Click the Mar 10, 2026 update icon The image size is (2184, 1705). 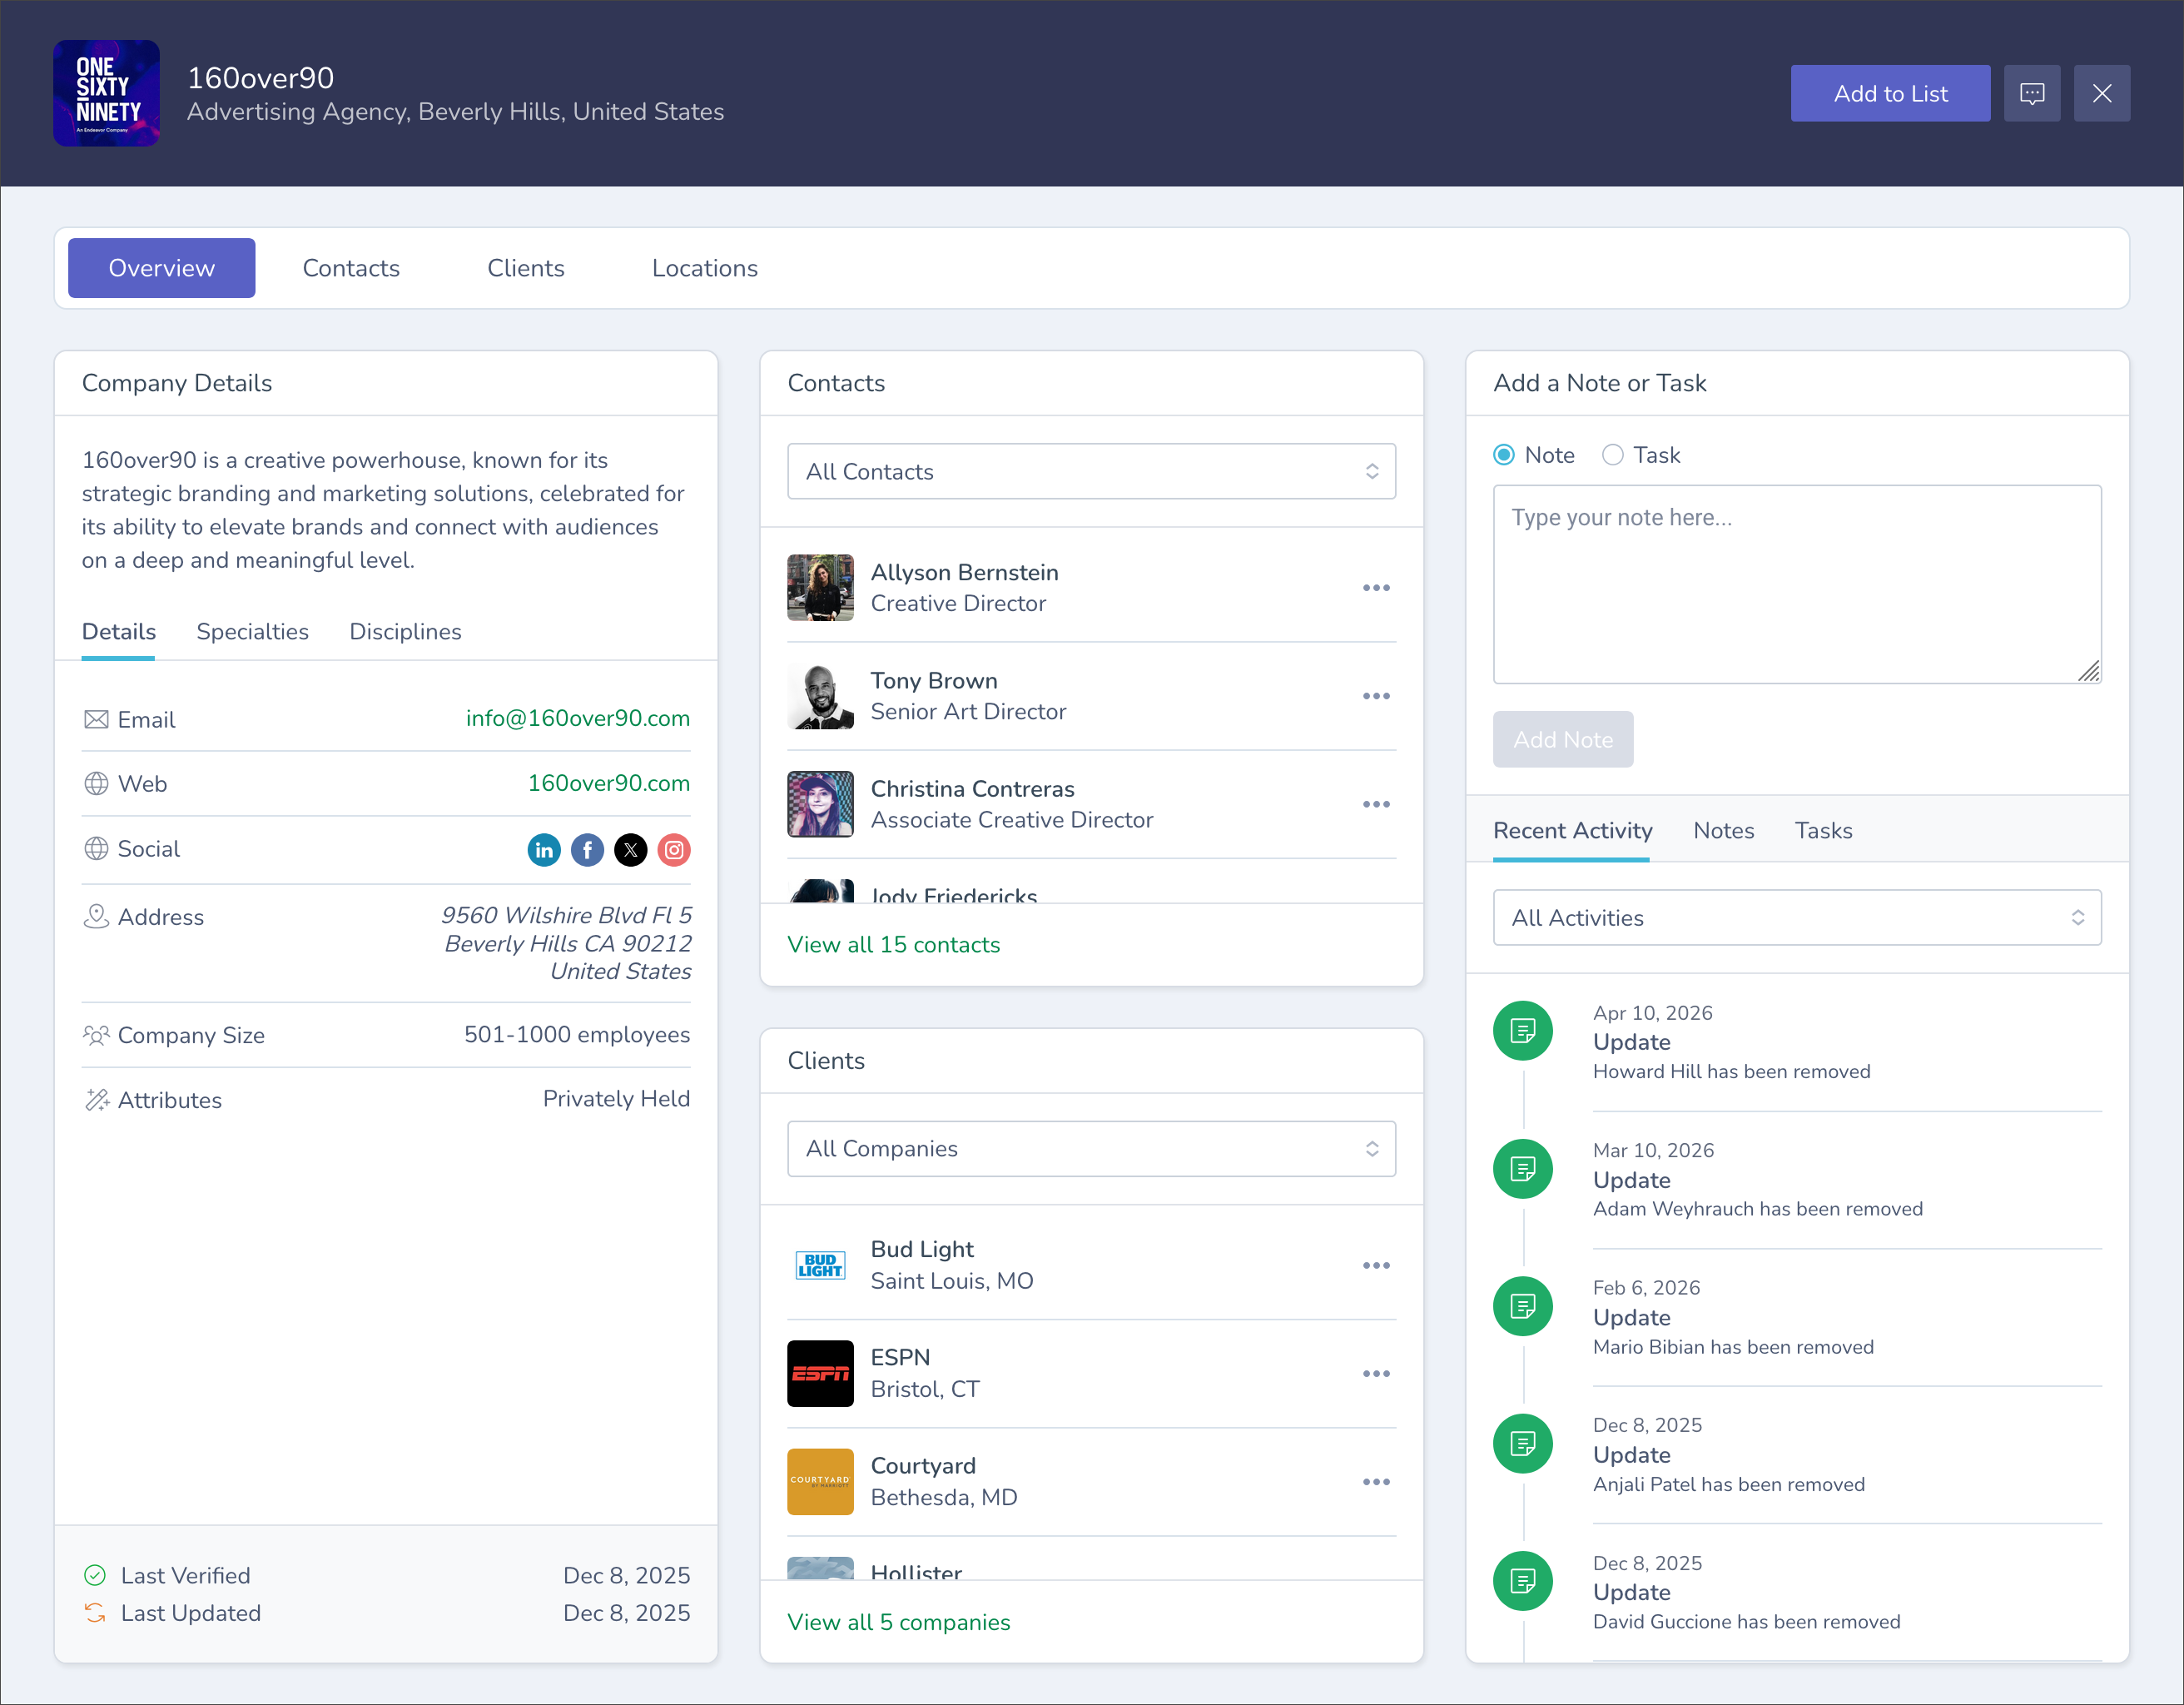[x=1523, y=1169]
